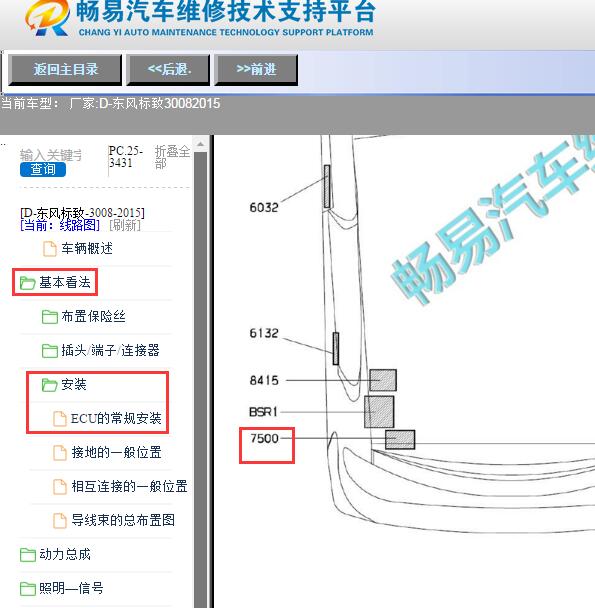Go back using the <<后退 button
Viewport: 595px width, 608px height.
(x=168, y=70)
